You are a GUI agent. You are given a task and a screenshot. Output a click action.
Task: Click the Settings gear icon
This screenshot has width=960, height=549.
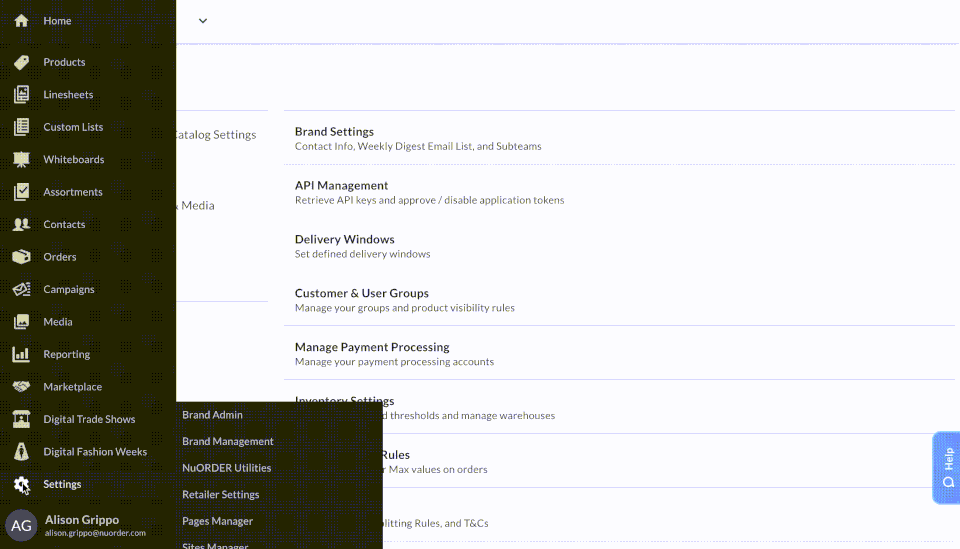(21, 484)
